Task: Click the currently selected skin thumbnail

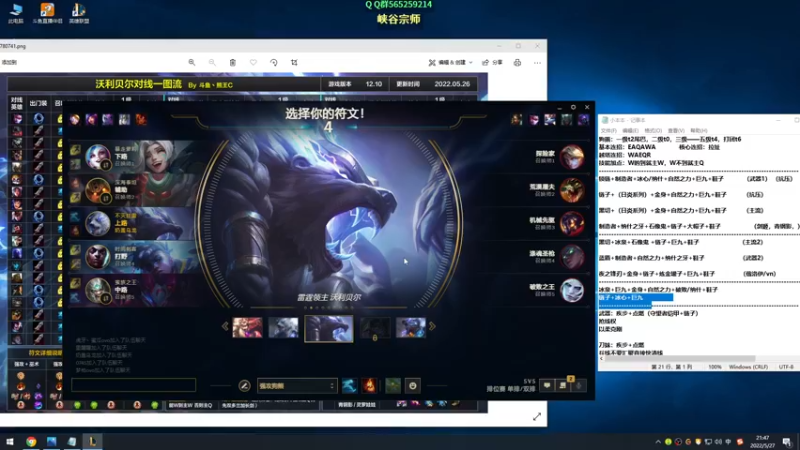Action: click(x=329, y=328)
